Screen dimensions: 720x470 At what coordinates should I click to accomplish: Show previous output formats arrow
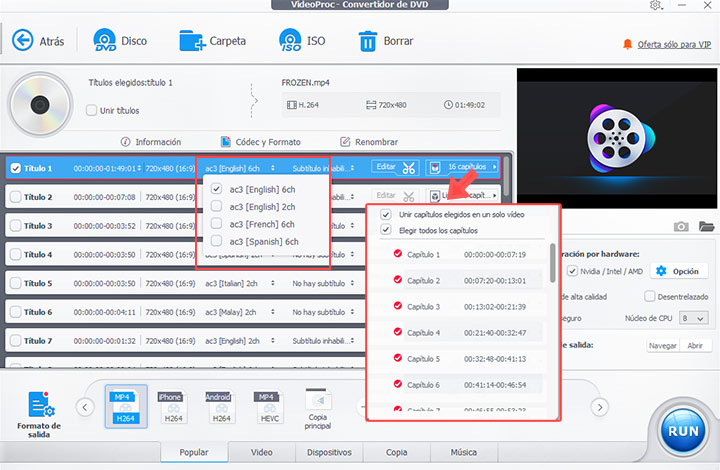85,407
